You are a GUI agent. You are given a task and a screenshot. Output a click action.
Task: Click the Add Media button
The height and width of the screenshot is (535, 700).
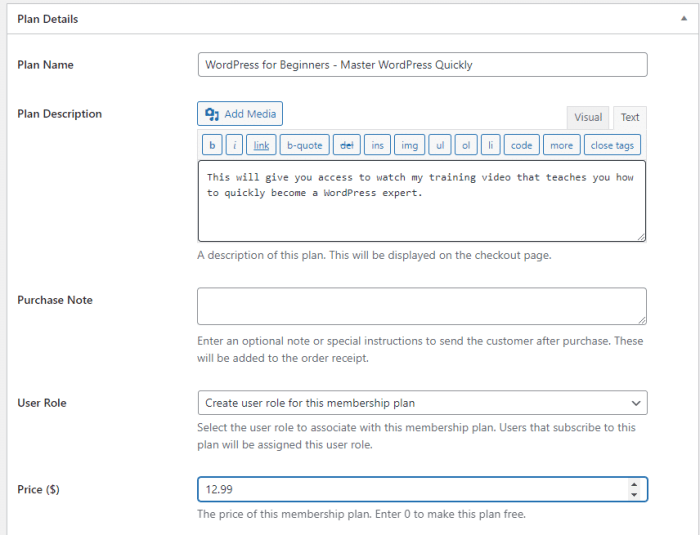click(x=240, y=114)
